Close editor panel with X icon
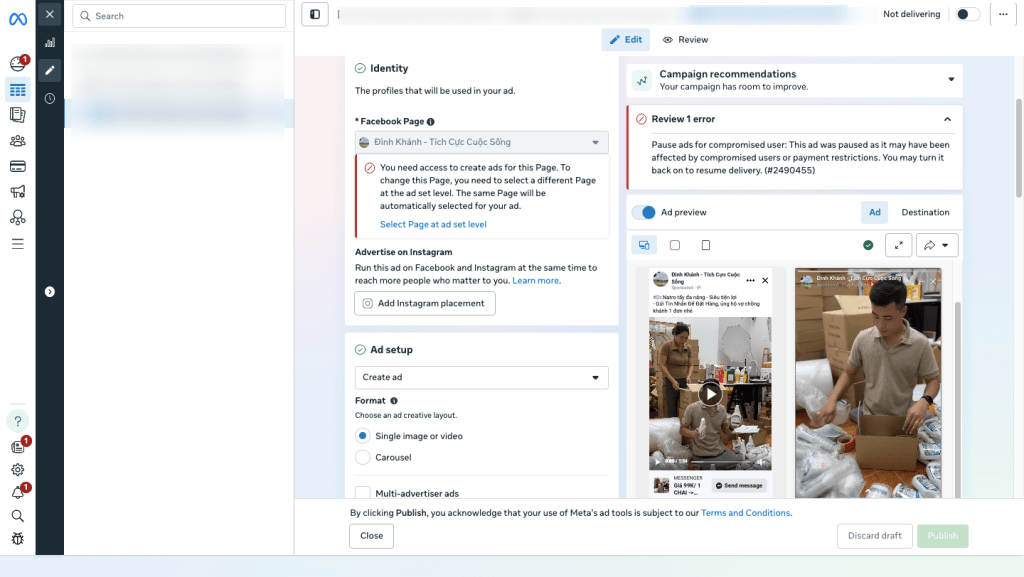1024x577 pixels. [x=50, y=14]
